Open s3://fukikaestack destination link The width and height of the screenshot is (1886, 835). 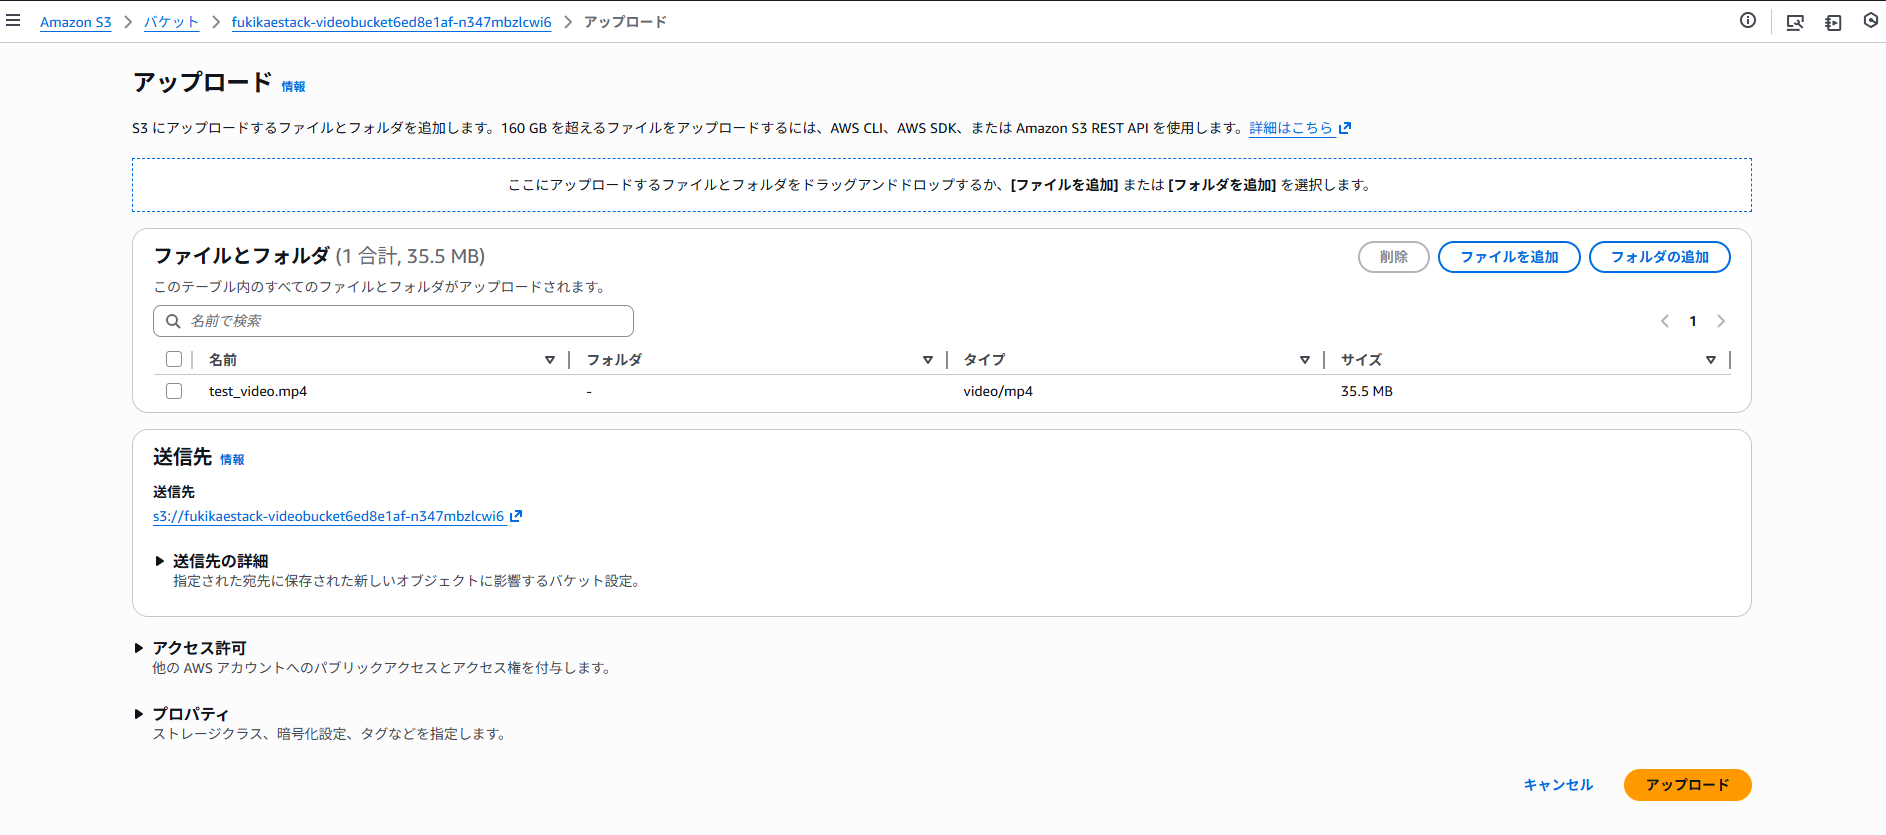click(328, 516)
